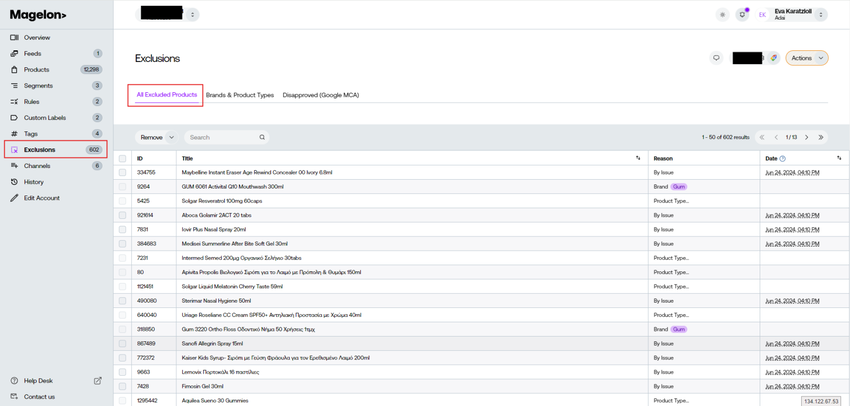
Task: Switch to Brands & Product Types tab
Action: point(240,95)
